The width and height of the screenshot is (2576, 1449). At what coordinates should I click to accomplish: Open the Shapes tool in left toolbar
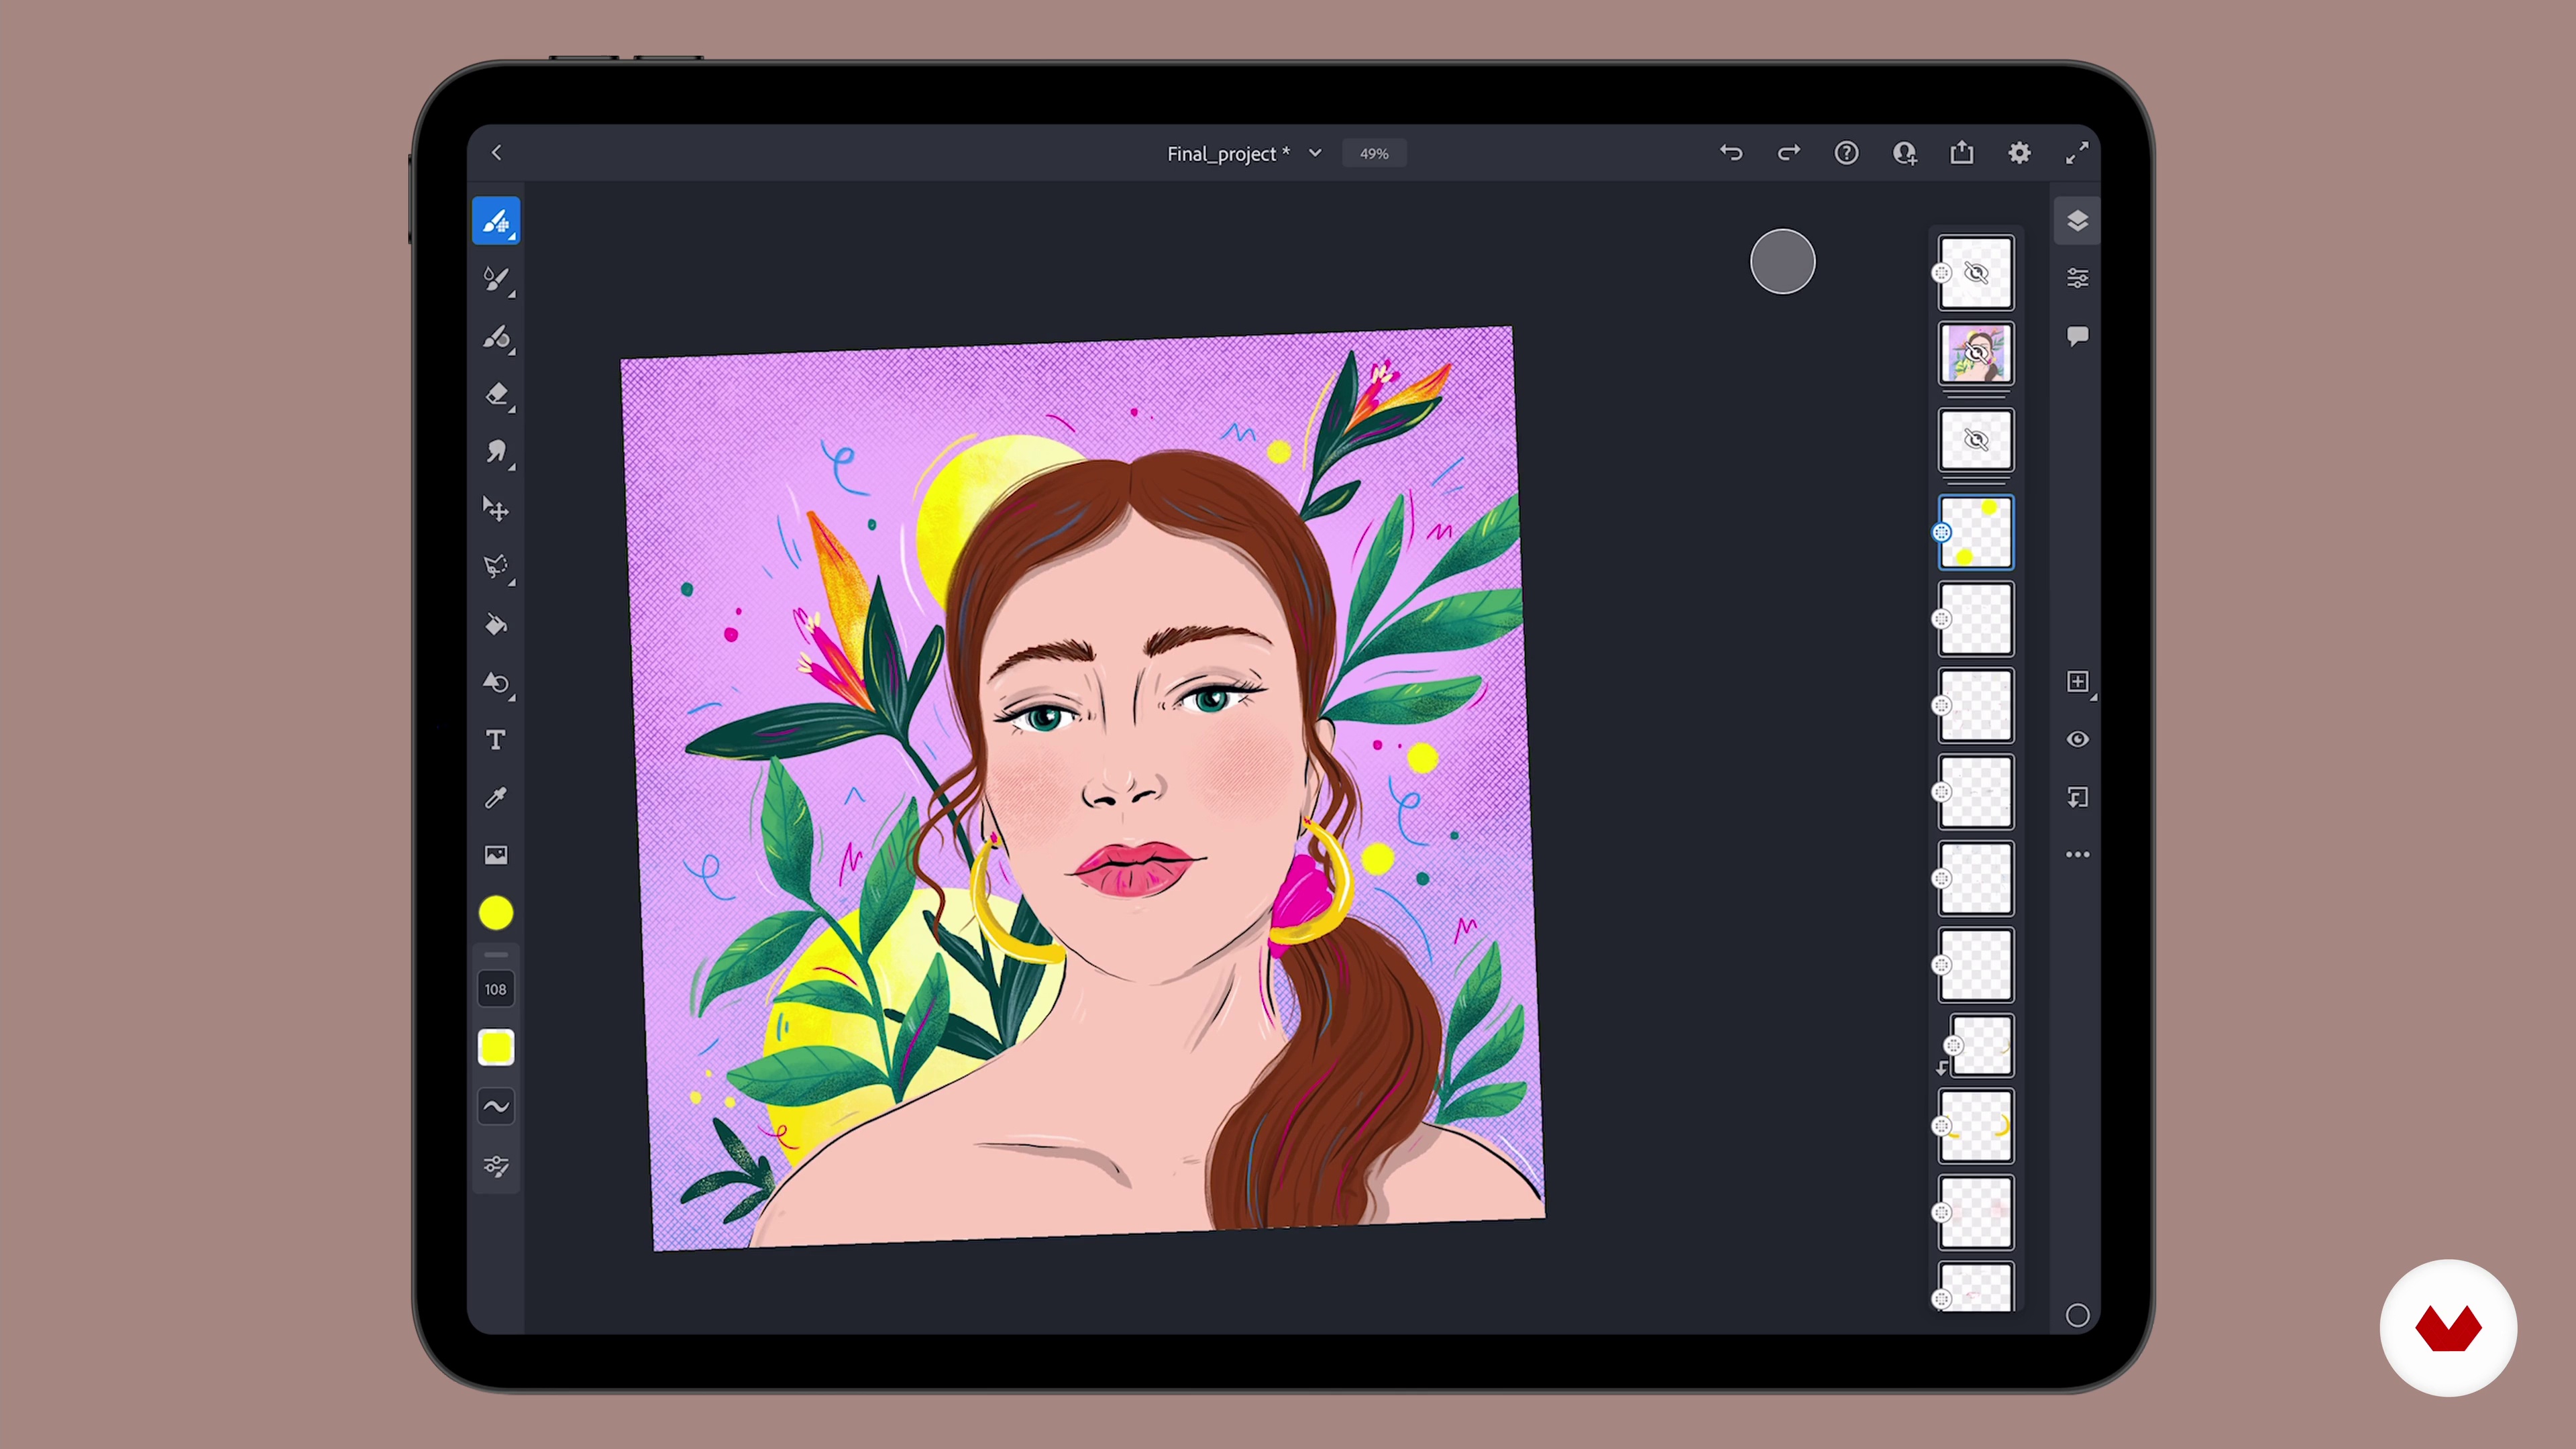pos(496,683)
